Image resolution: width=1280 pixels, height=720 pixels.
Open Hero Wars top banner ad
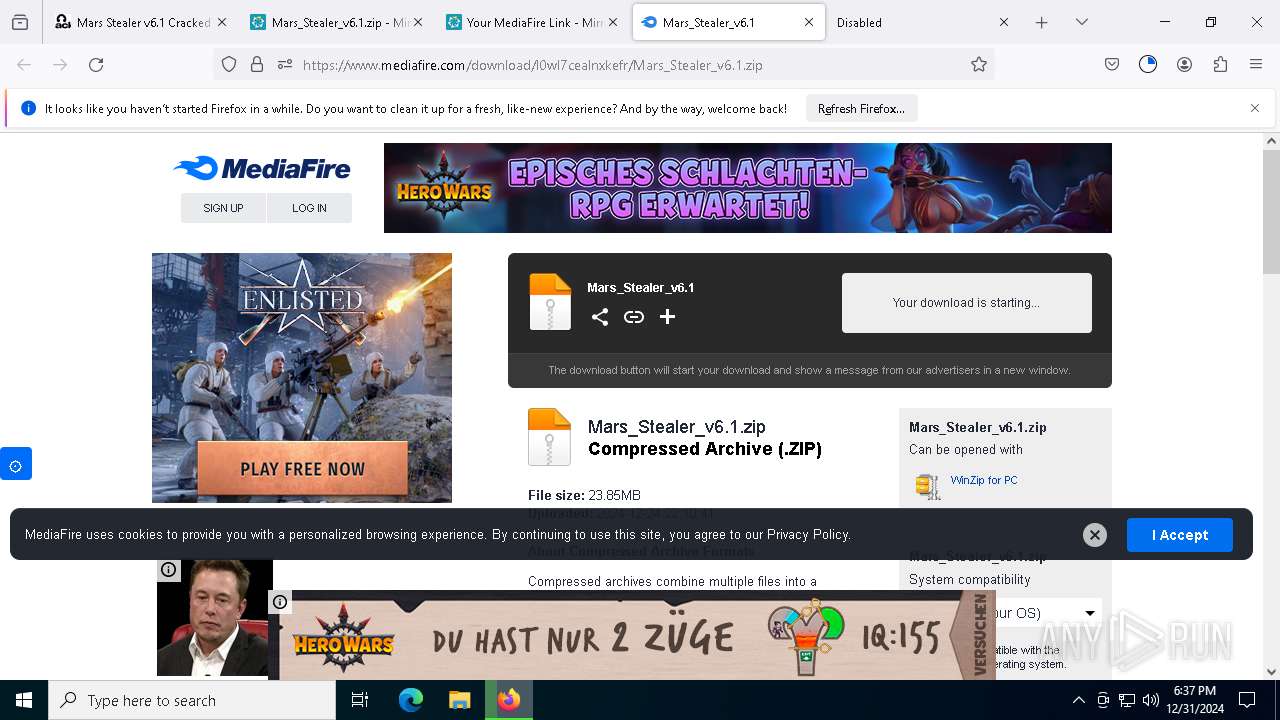(x=748, y=188)
